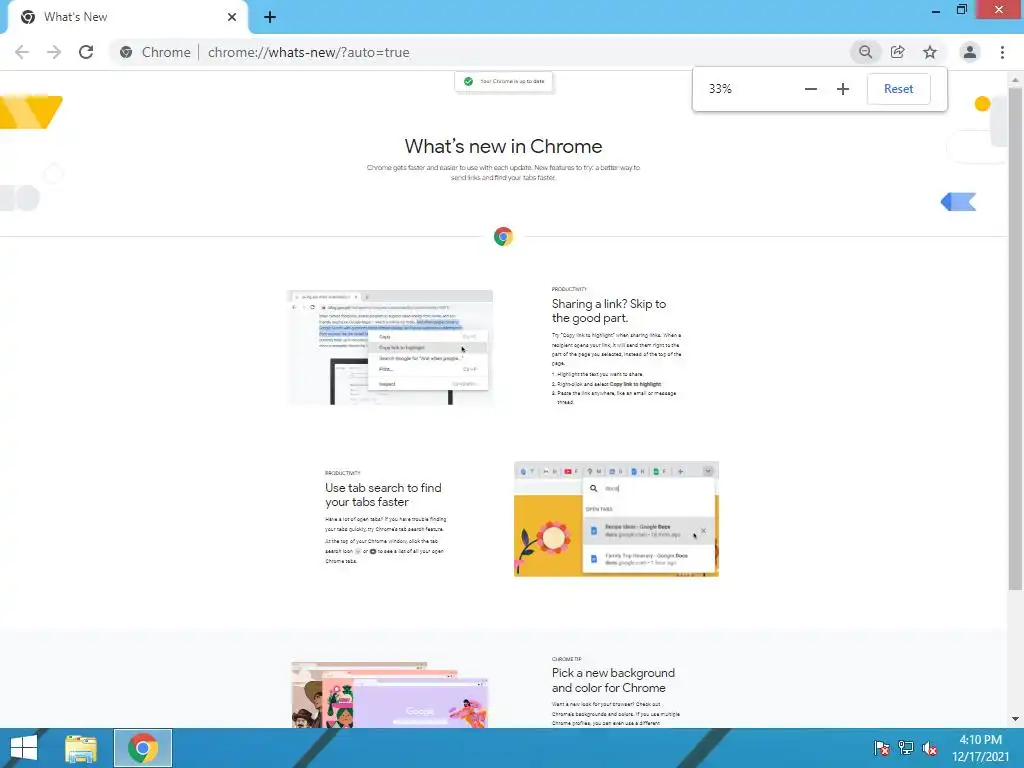Click the vertical scrollbar thumb
Image resolution: width=1024 pixels, height=768 pixels.
(x=1015, y=340)
